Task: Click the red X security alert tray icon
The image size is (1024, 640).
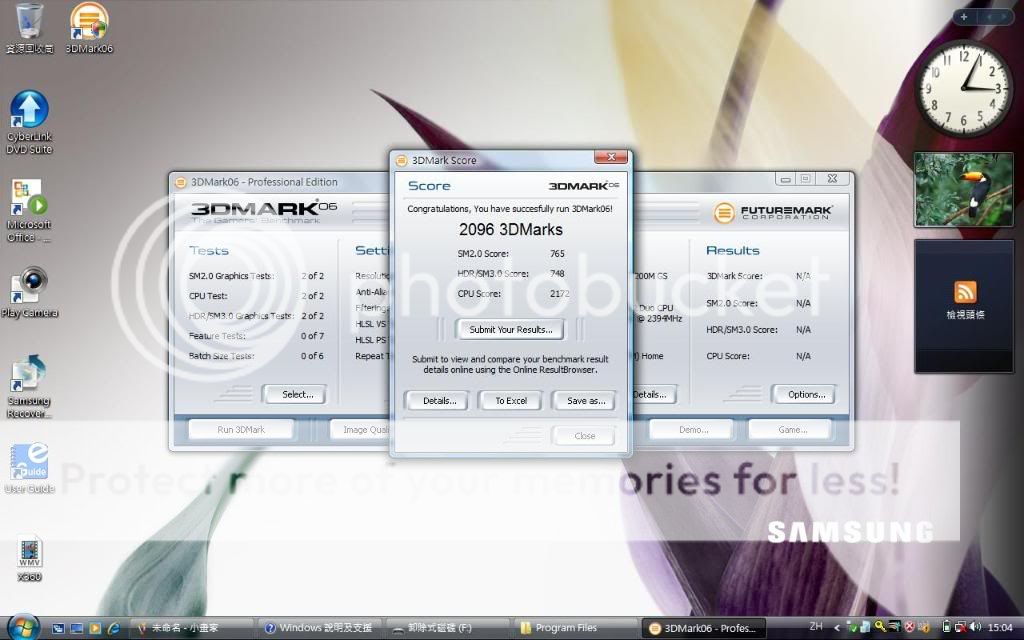Action: click(909, 628)
